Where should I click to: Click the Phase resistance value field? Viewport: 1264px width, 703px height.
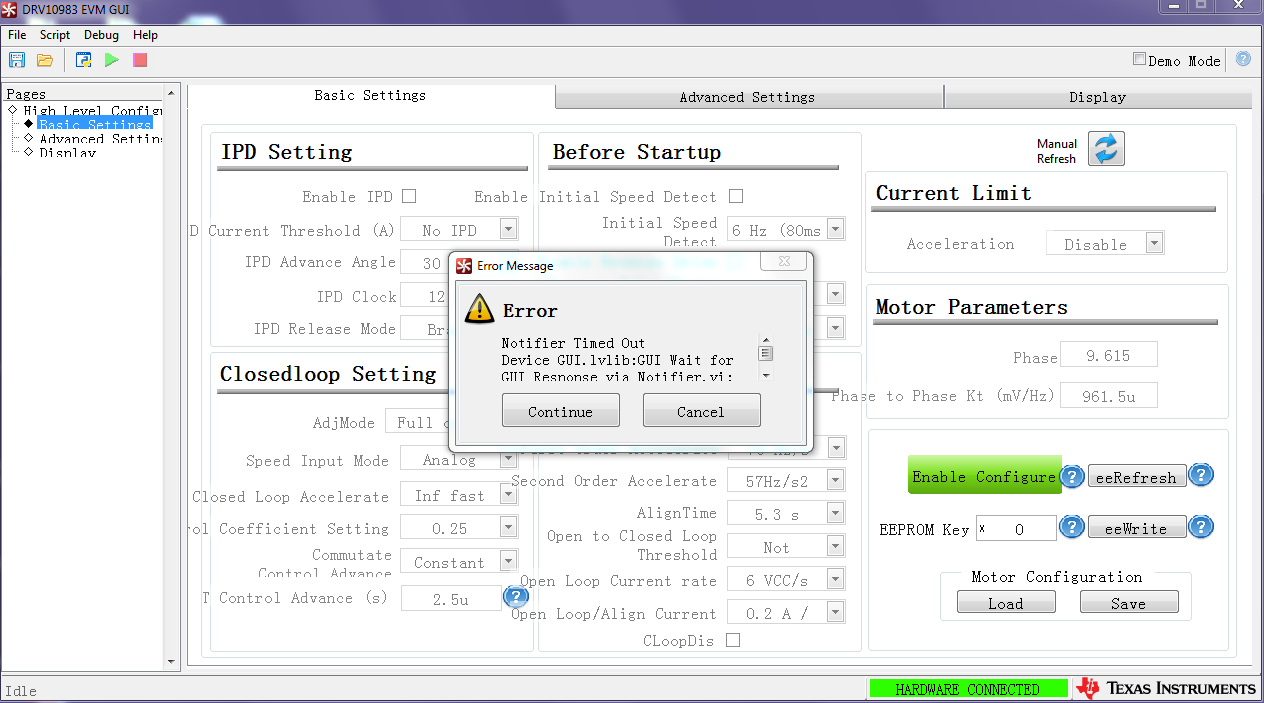click(1108, 354)
